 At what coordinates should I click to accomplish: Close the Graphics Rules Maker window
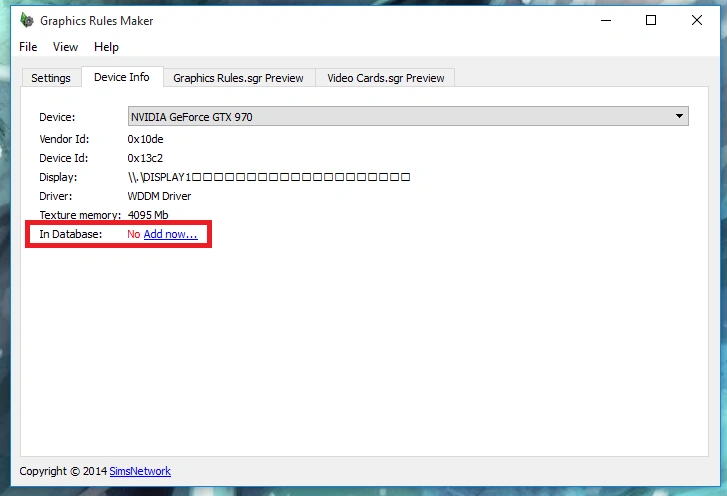pyautogui.click(x=698, y=20)
